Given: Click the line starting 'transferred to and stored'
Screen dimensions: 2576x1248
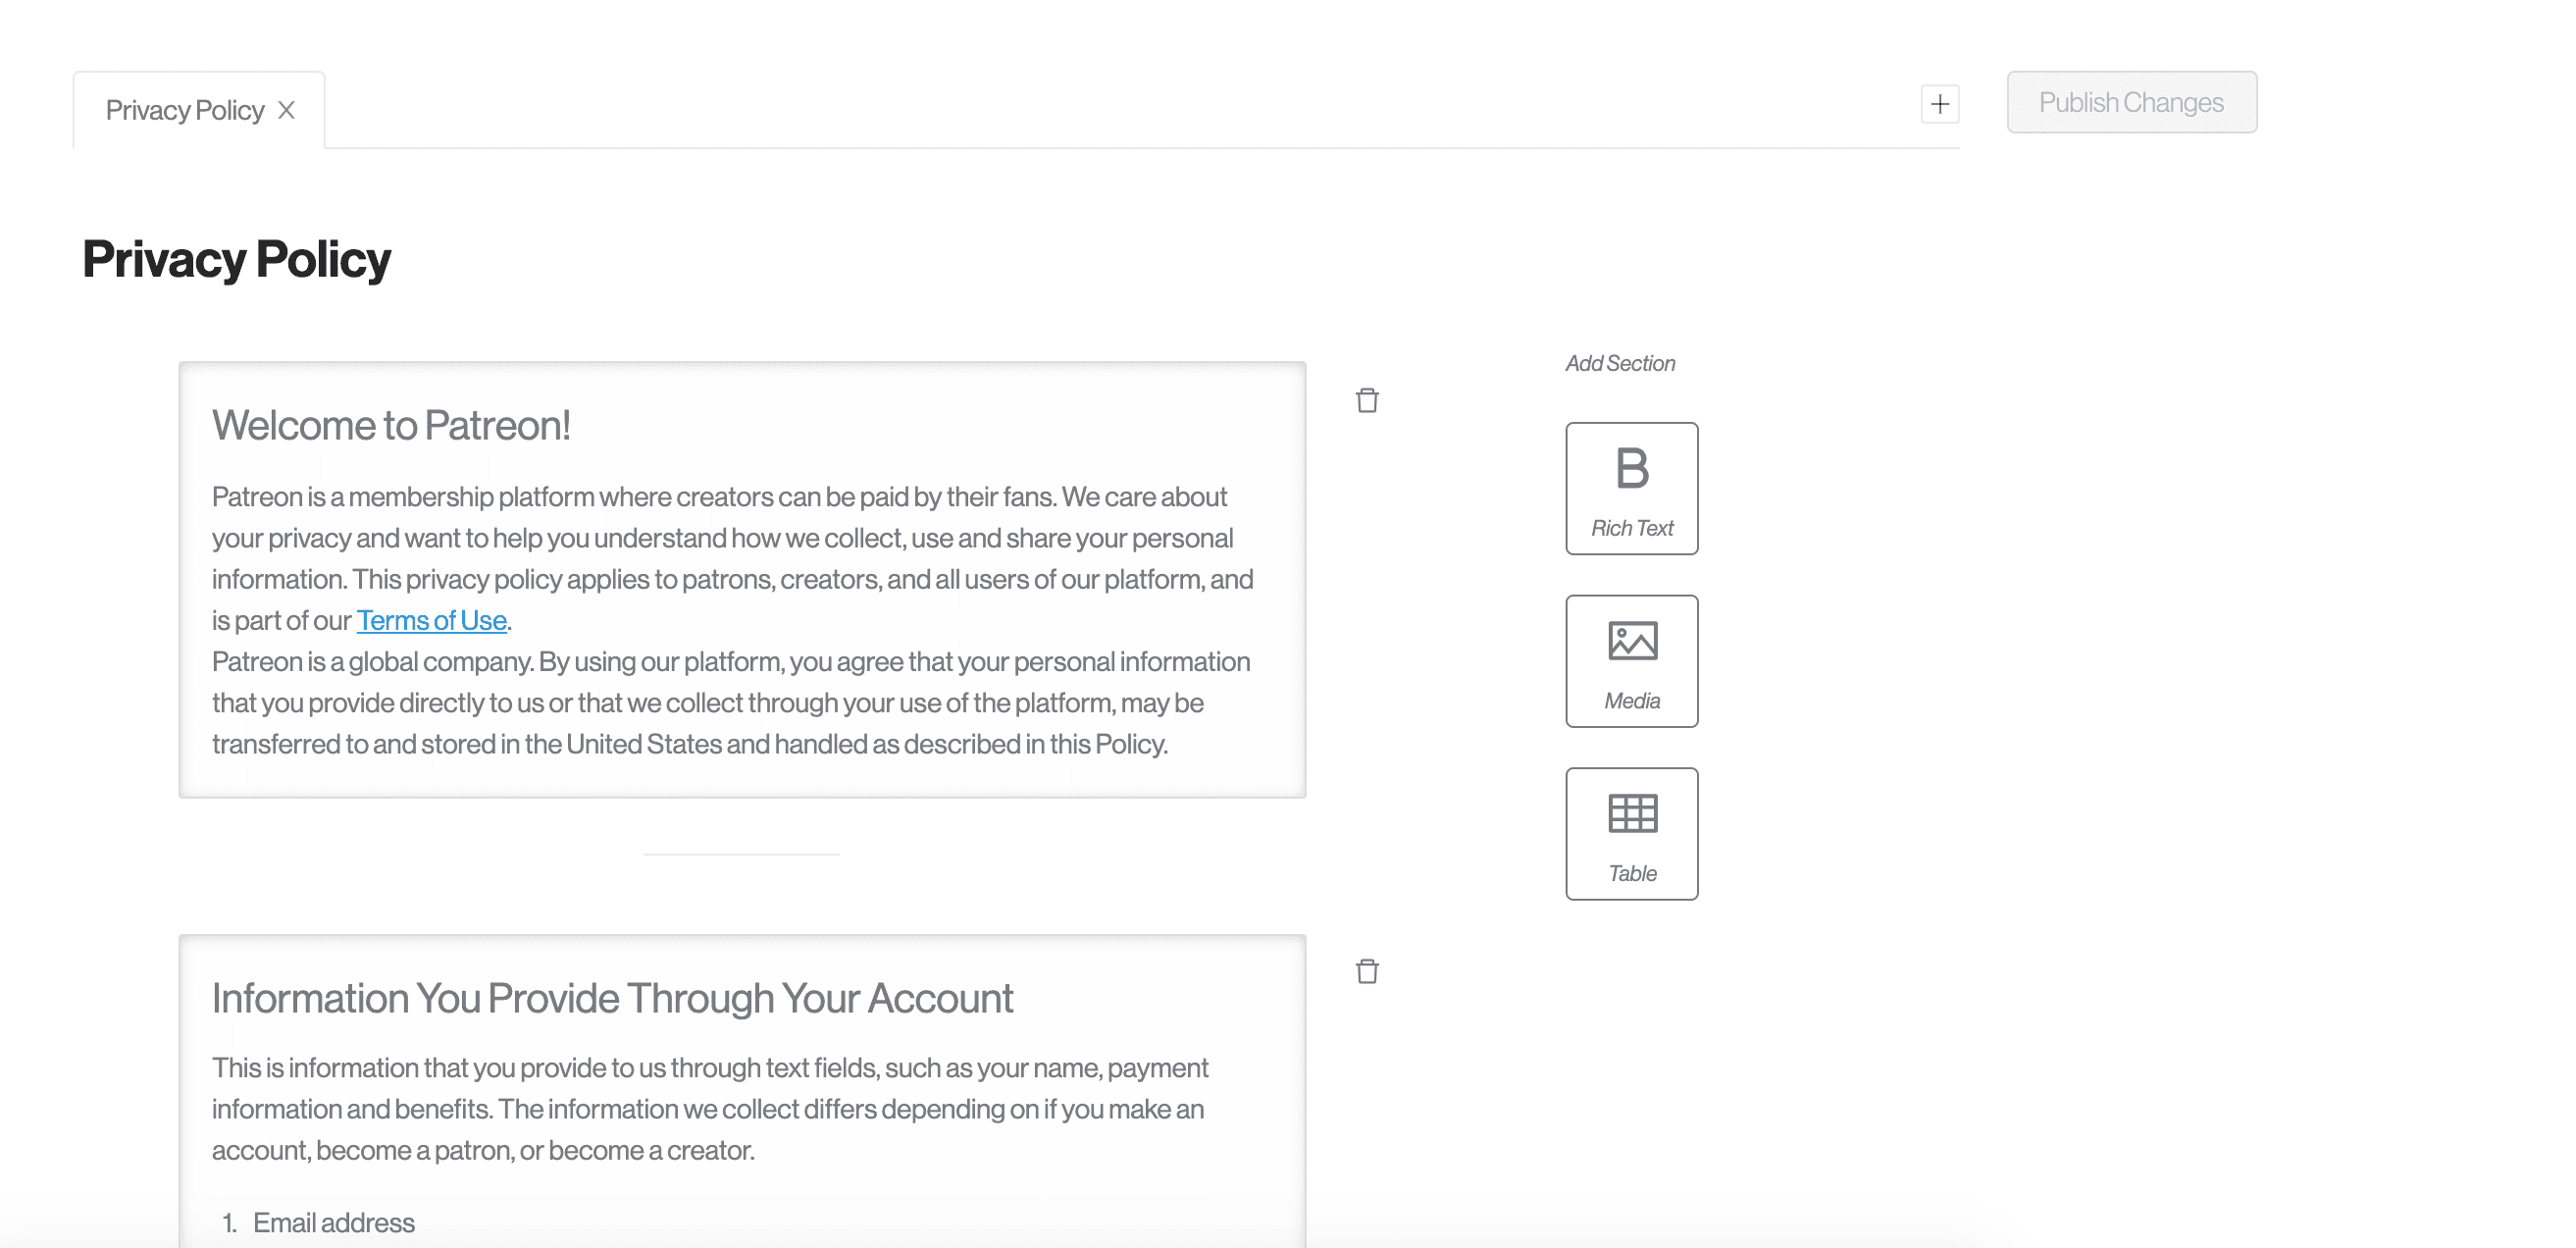Looking at the screenshot, I should click(x=689, y=744).
